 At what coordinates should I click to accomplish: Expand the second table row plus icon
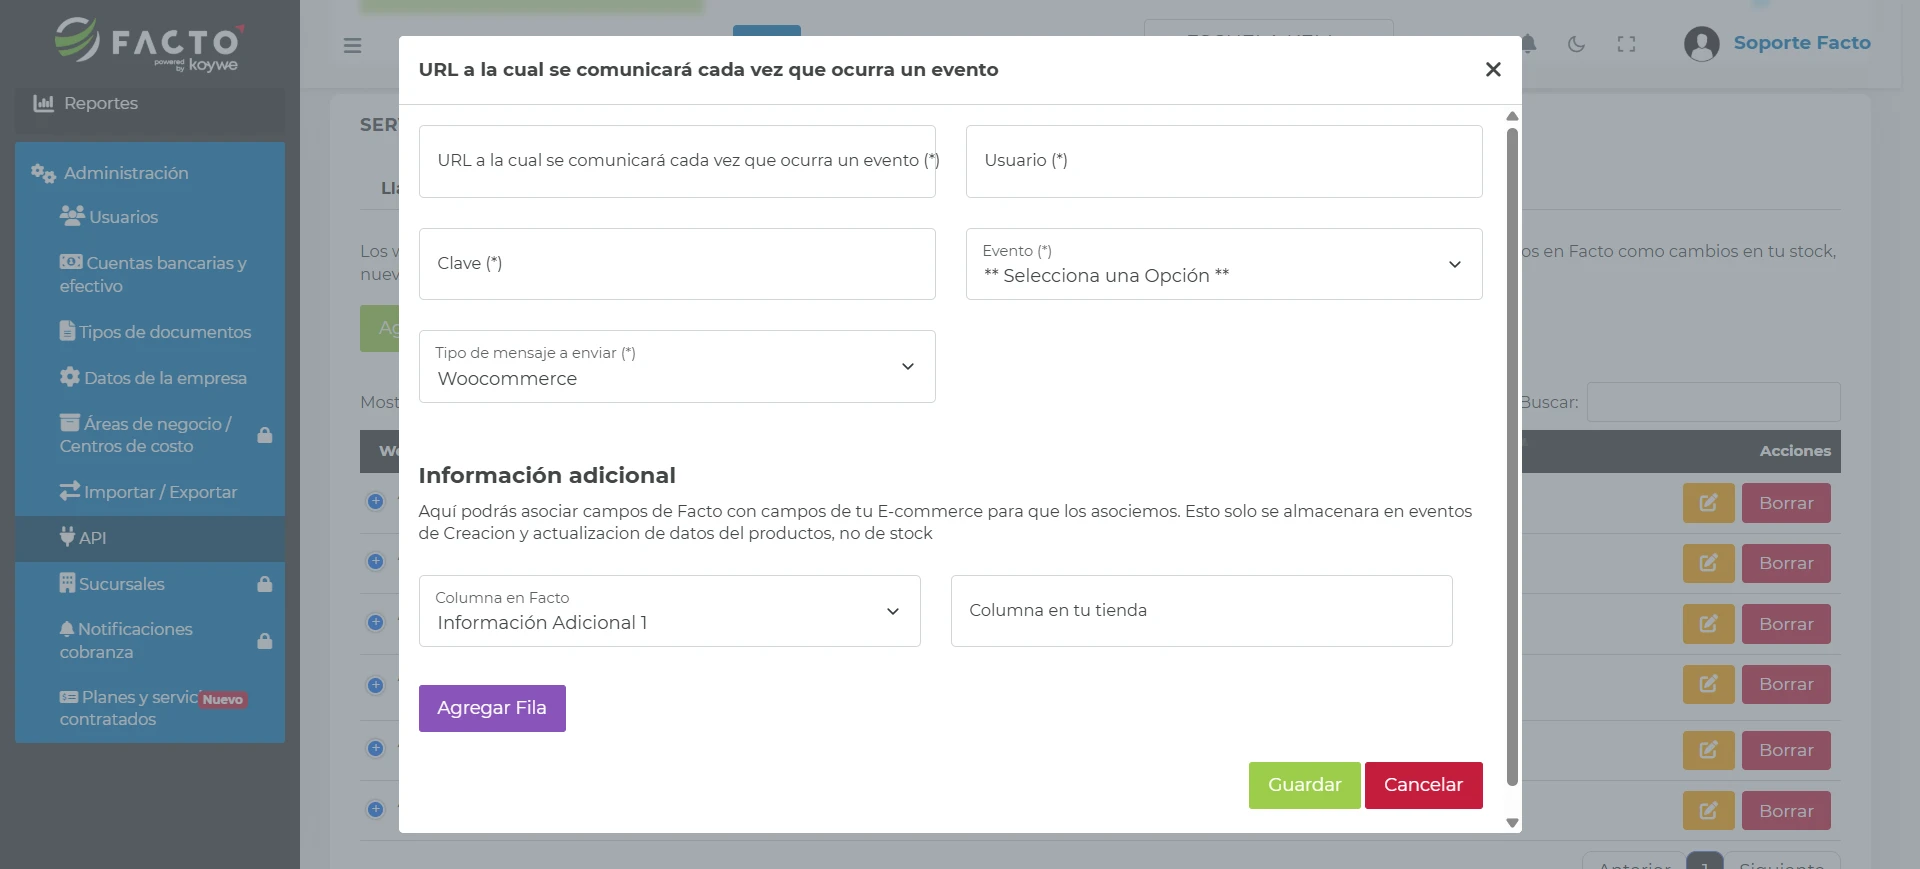click(375, 561)
